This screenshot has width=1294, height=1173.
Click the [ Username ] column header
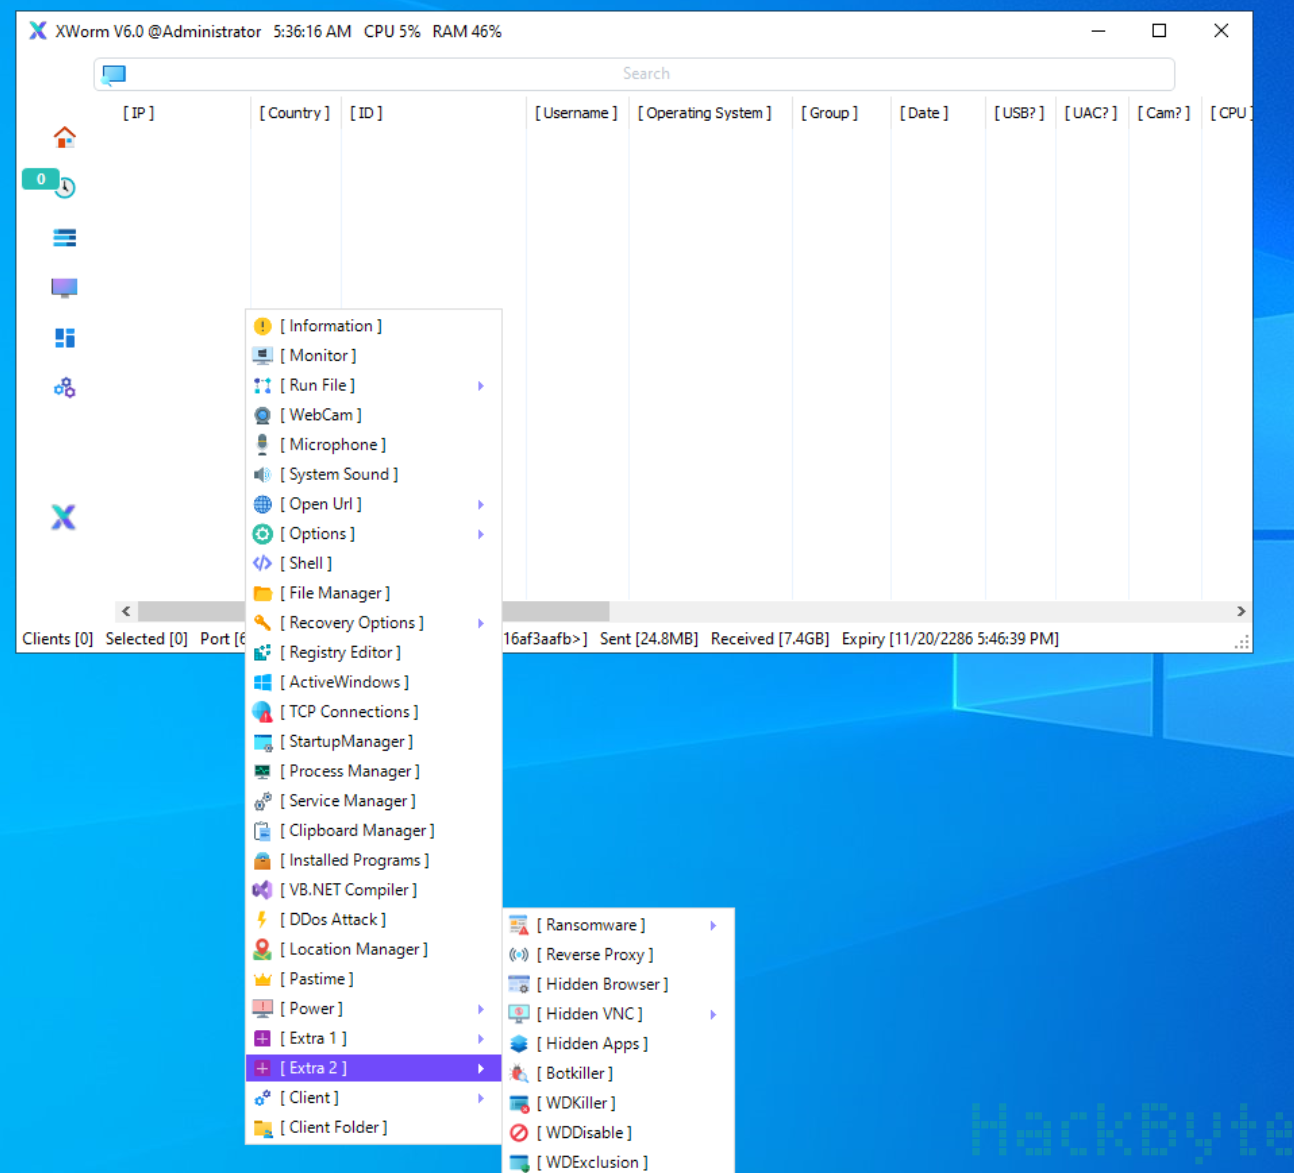click(x=576, y=113)
